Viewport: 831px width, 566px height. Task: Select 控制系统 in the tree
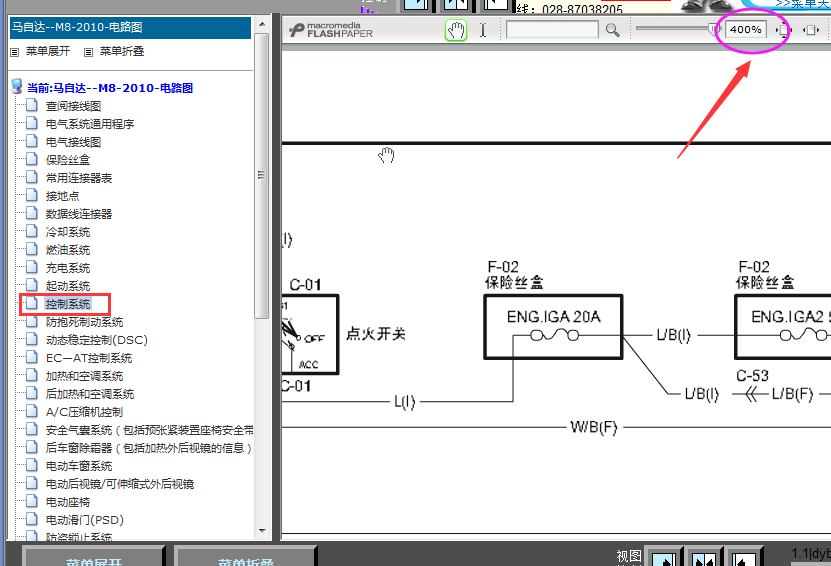68,304
